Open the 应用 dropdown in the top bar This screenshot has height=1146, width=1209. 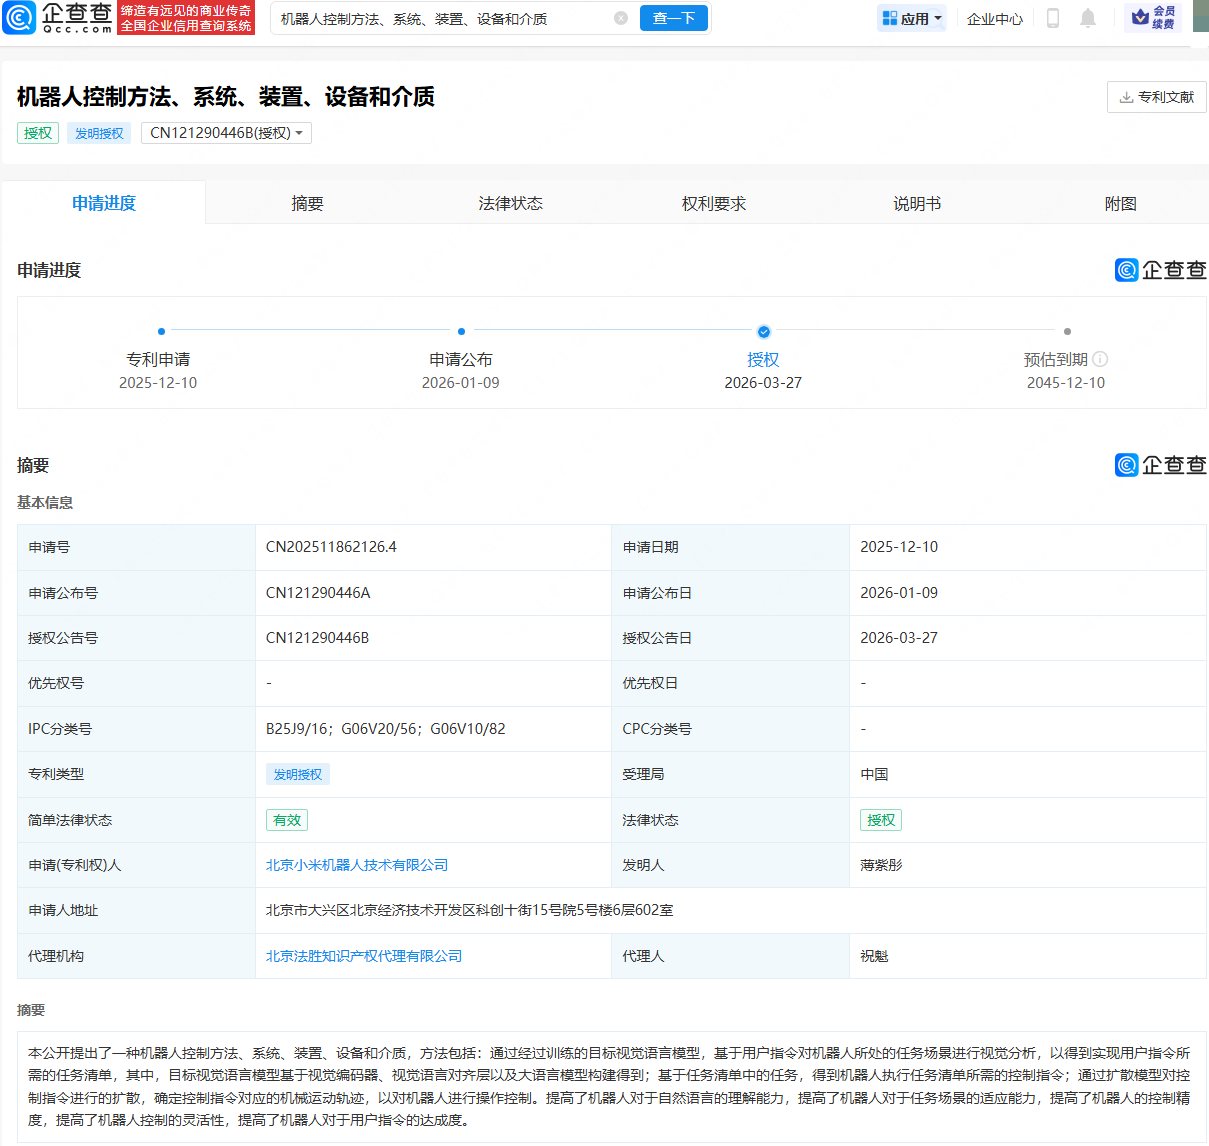[x=911, y=17]
